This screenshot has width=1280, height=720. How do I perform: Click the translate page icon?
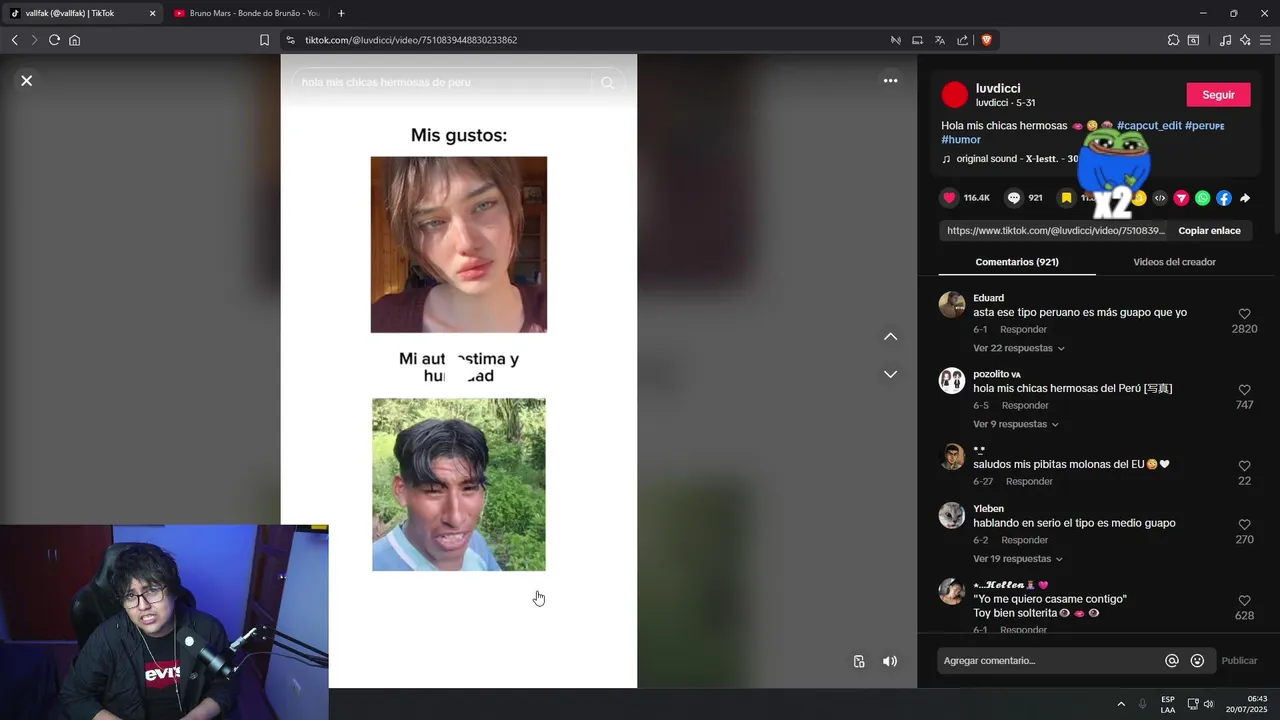pos(940,40)
